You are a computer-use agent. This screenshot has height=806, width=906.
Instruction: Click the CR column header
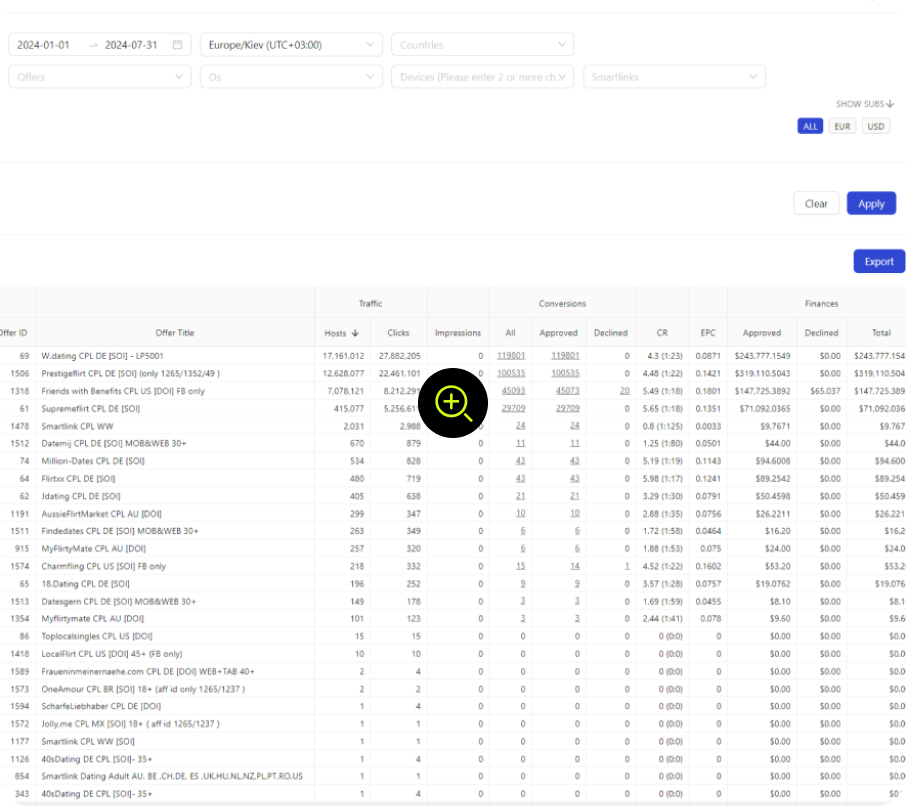click(x=662, y=333)
